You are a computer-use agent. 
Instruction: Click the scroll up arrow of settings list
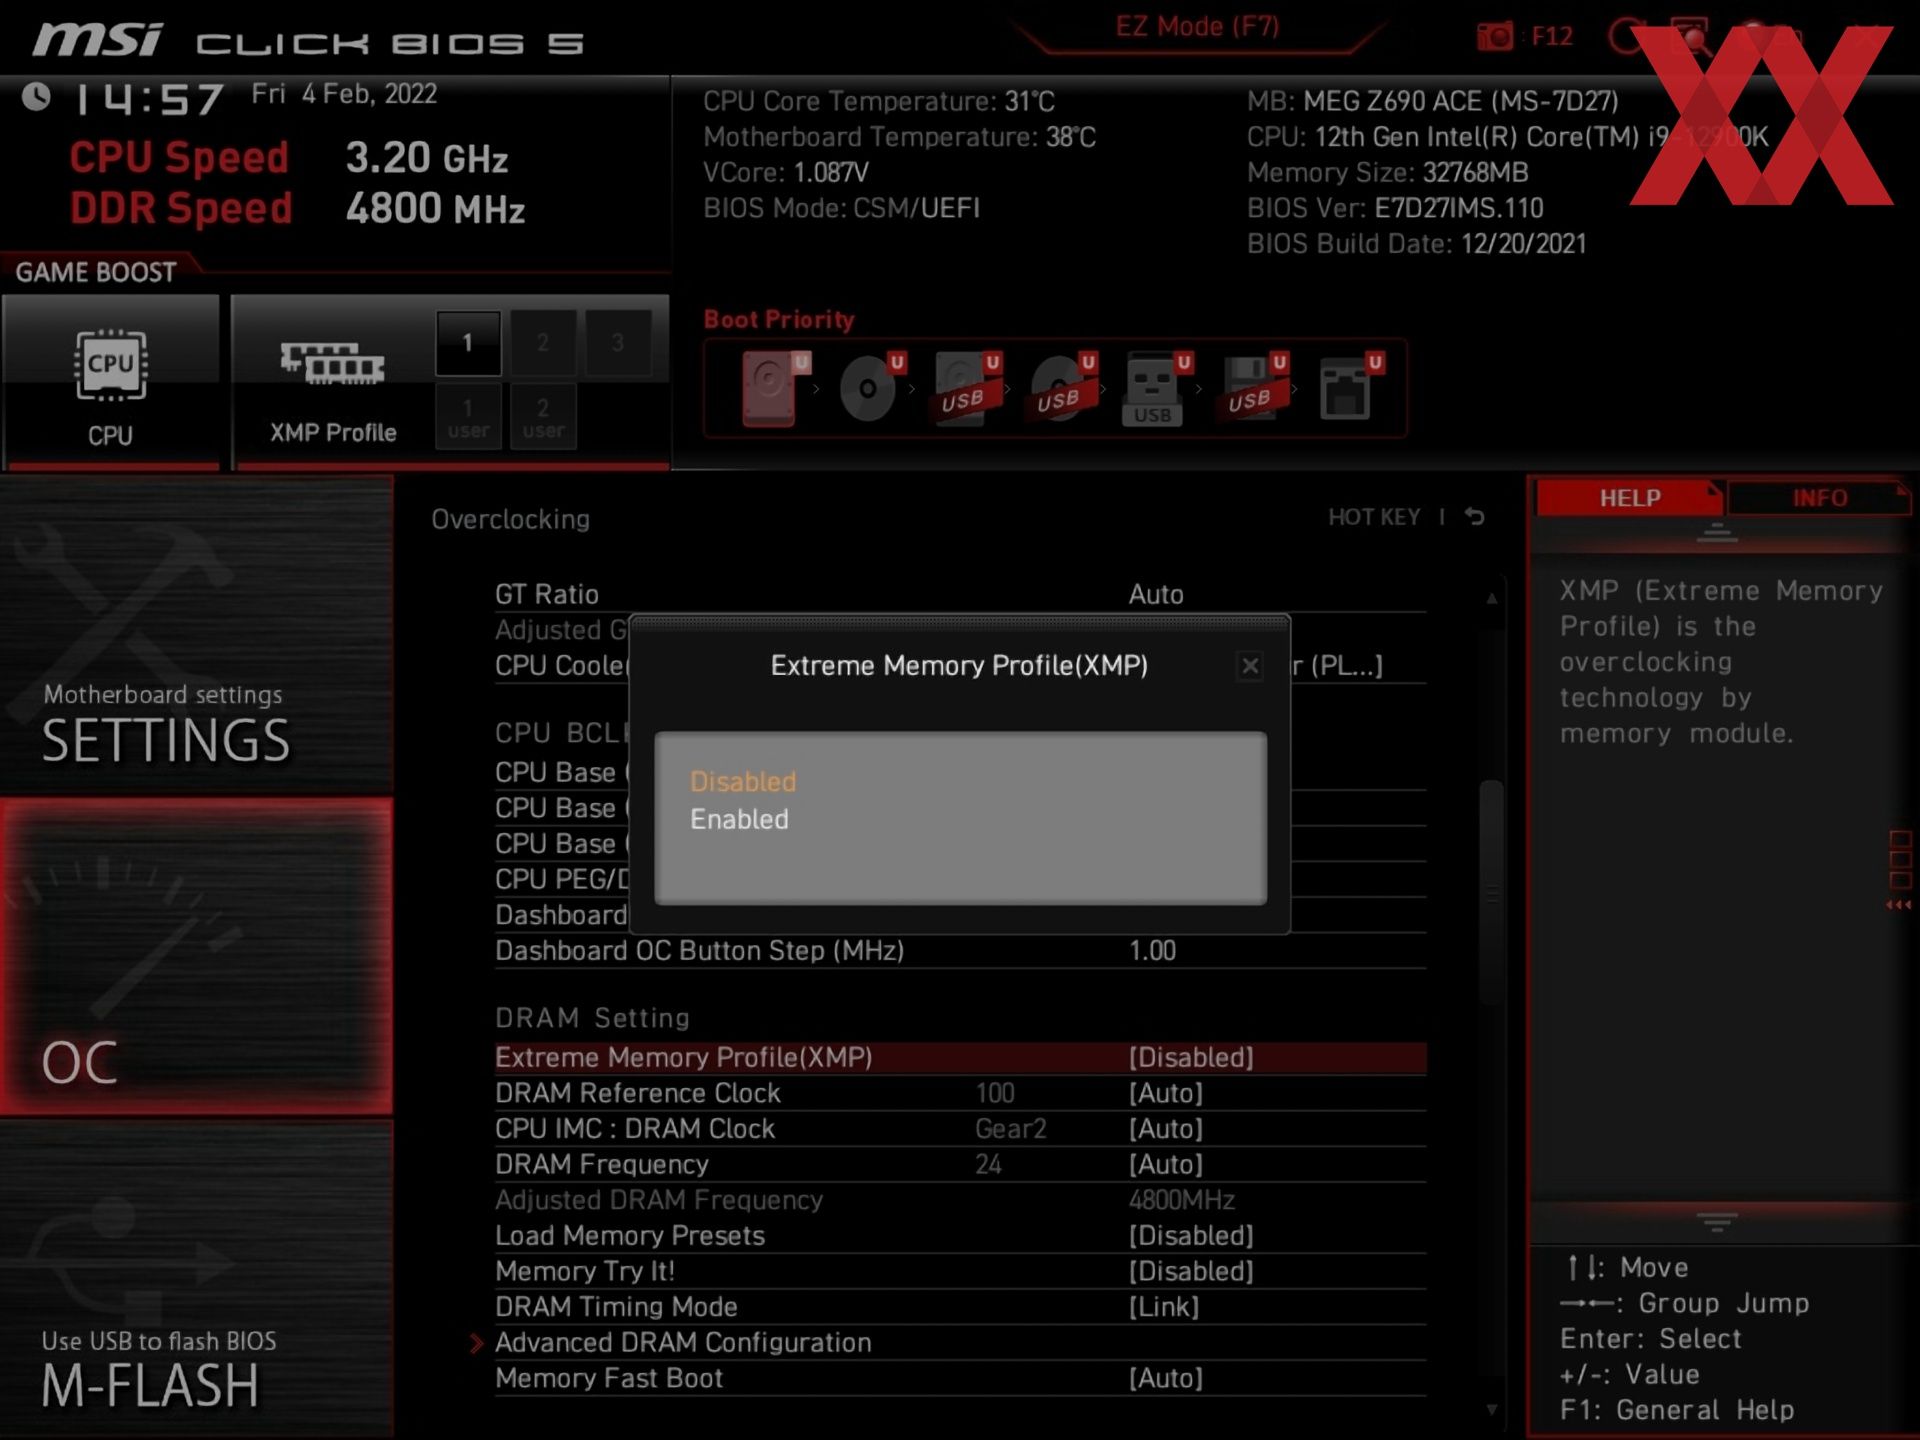click(x=1491, y=598)
